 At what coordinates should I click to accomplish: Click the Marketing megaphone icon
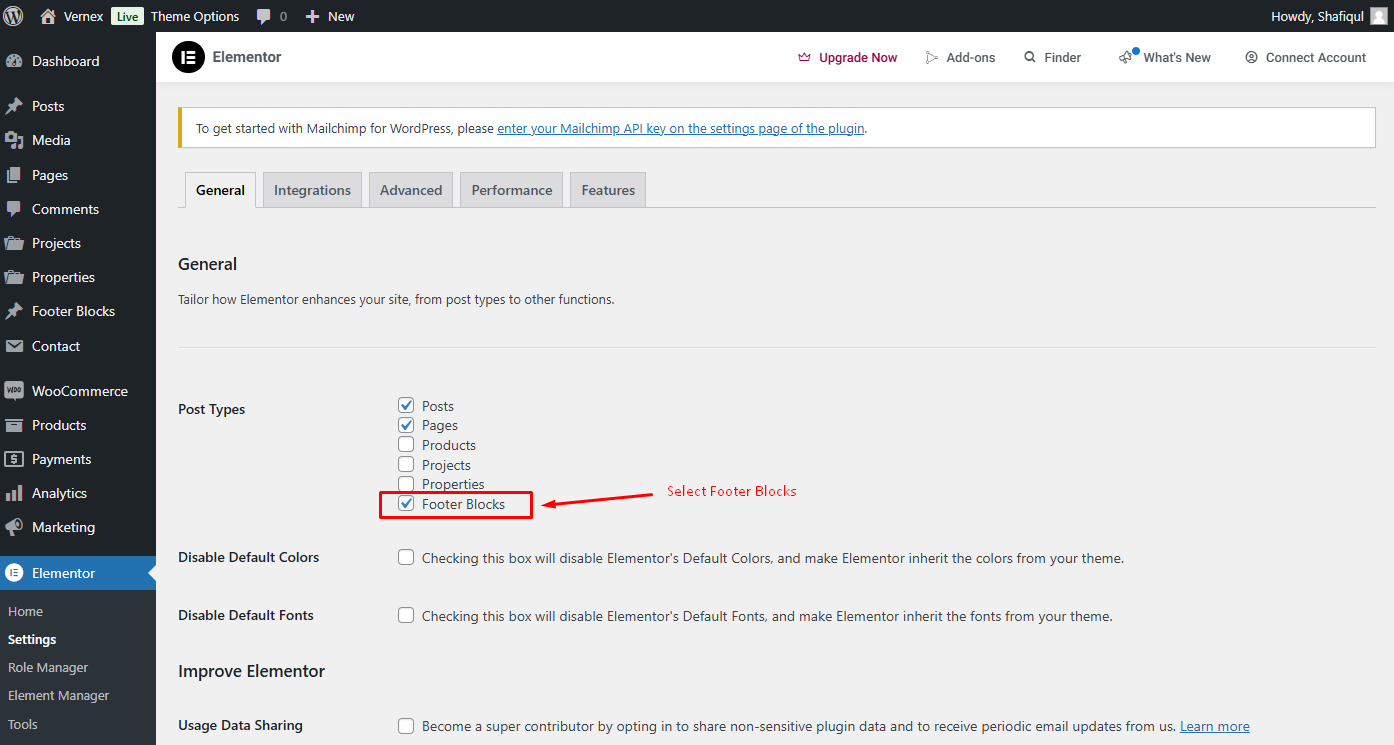click(x=14, y=527)
